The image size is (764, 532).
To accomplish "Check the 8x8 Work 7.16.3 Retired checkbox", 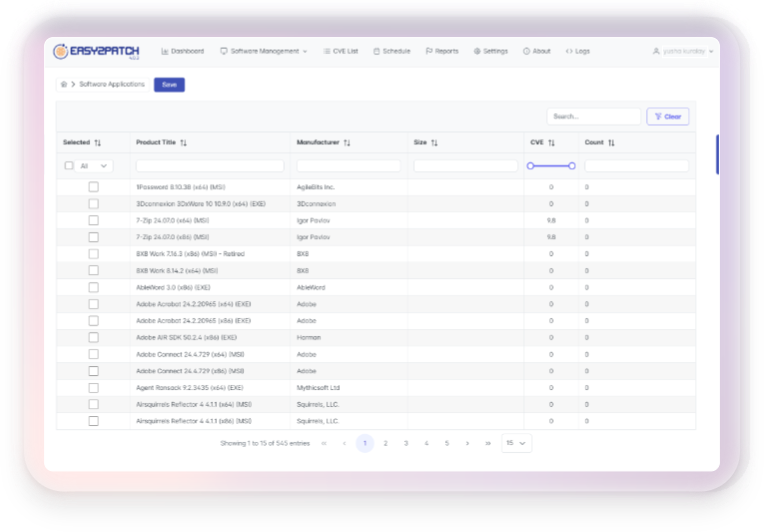I will (94, 254).
